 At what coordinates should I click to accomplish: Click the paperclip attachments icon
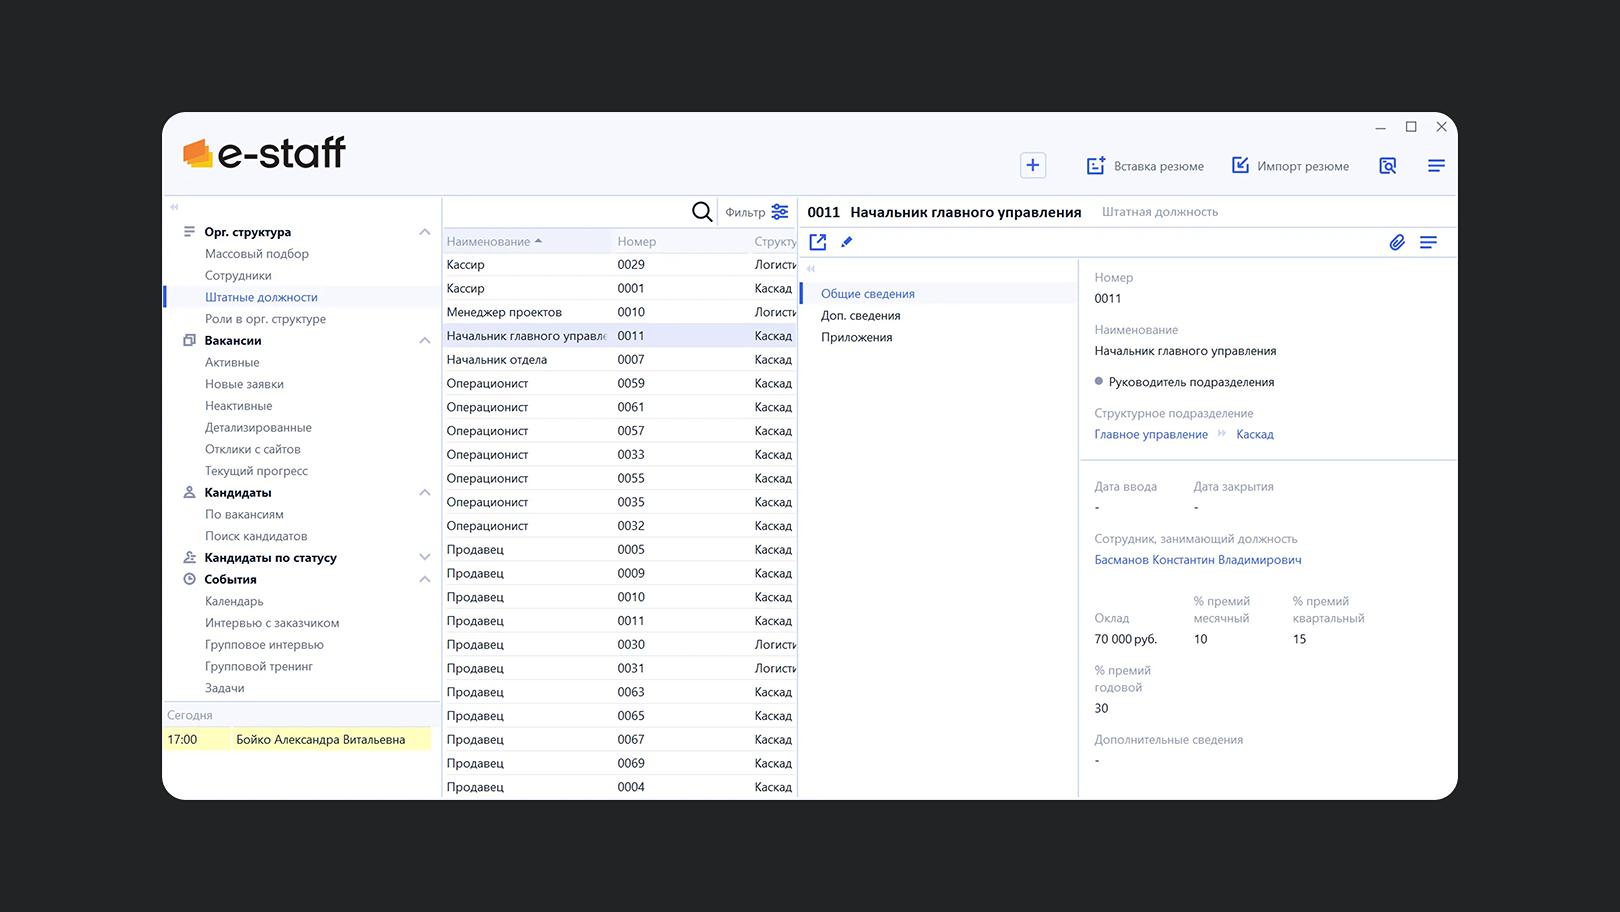pos(1397,242)
